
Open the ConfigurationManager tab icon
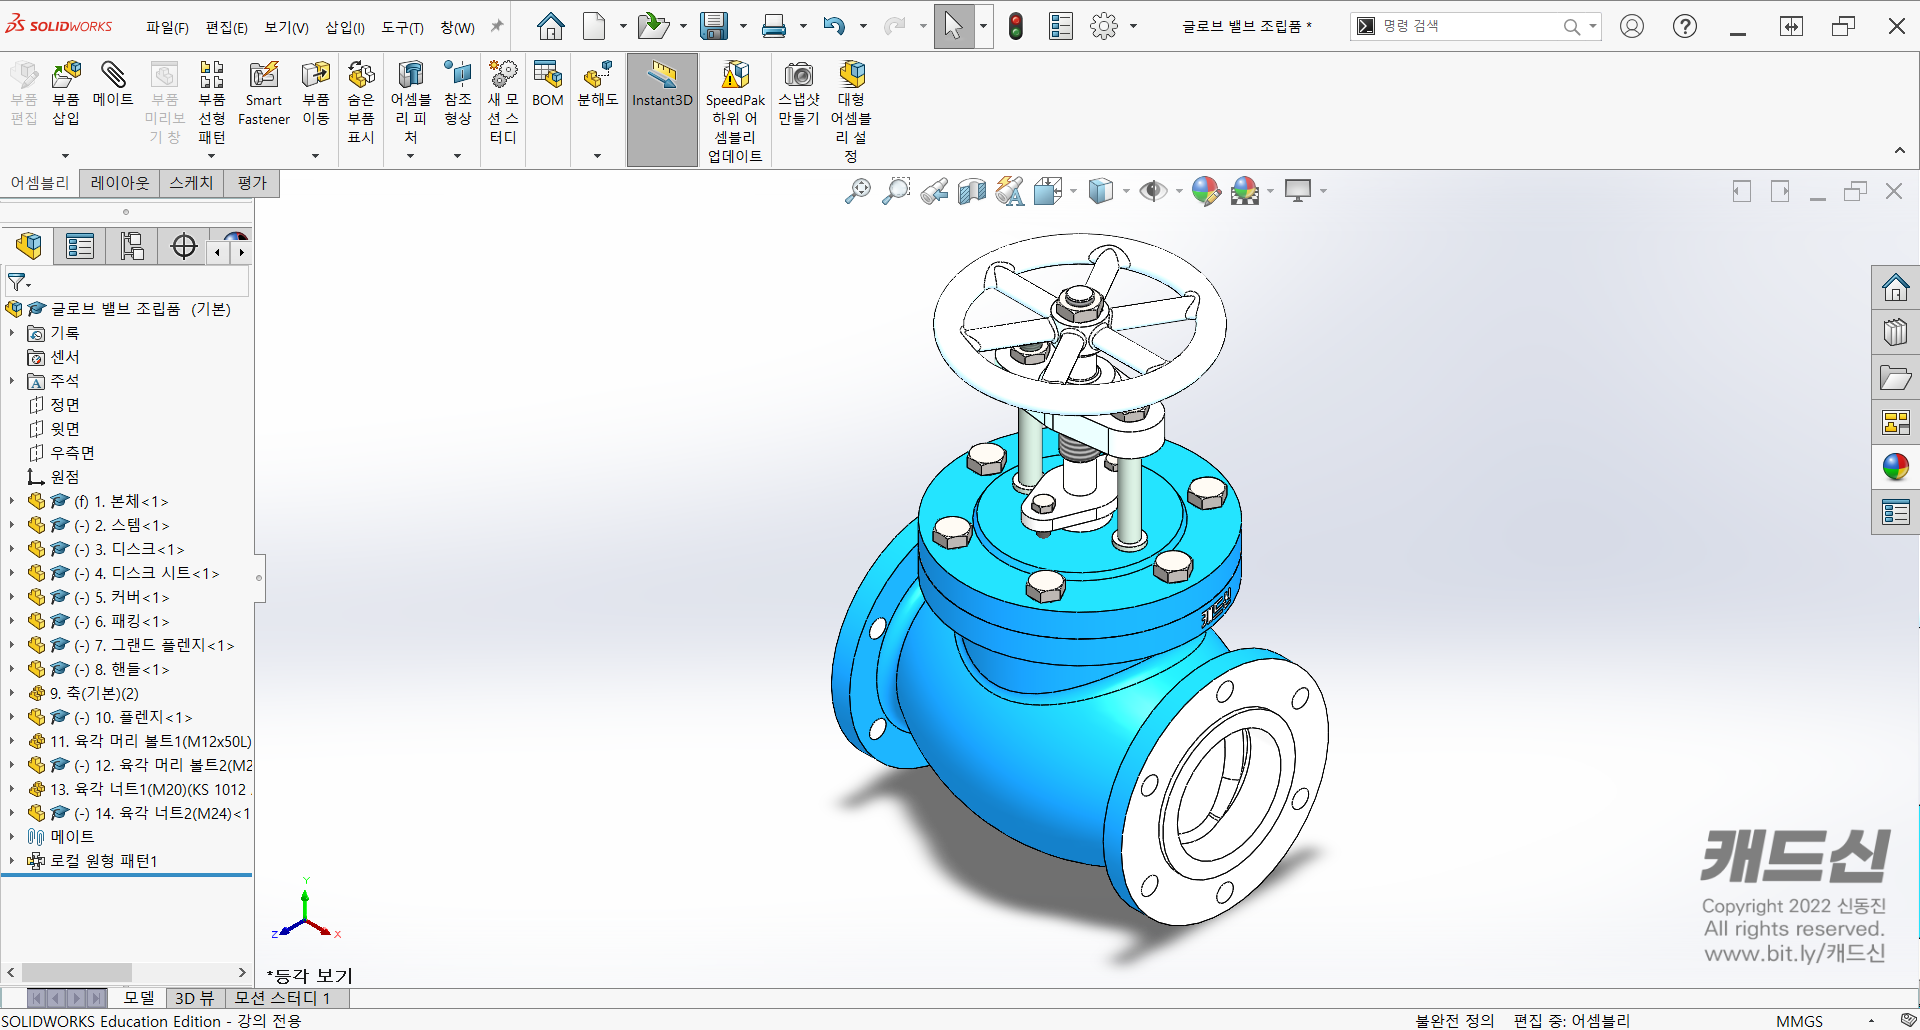132,246
